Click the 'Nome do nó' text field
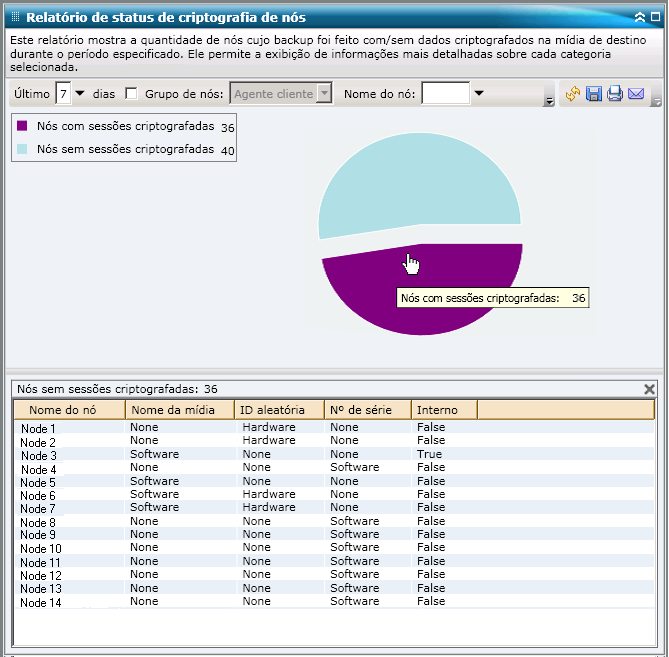The image size is (669, 657). click(445, 94)
